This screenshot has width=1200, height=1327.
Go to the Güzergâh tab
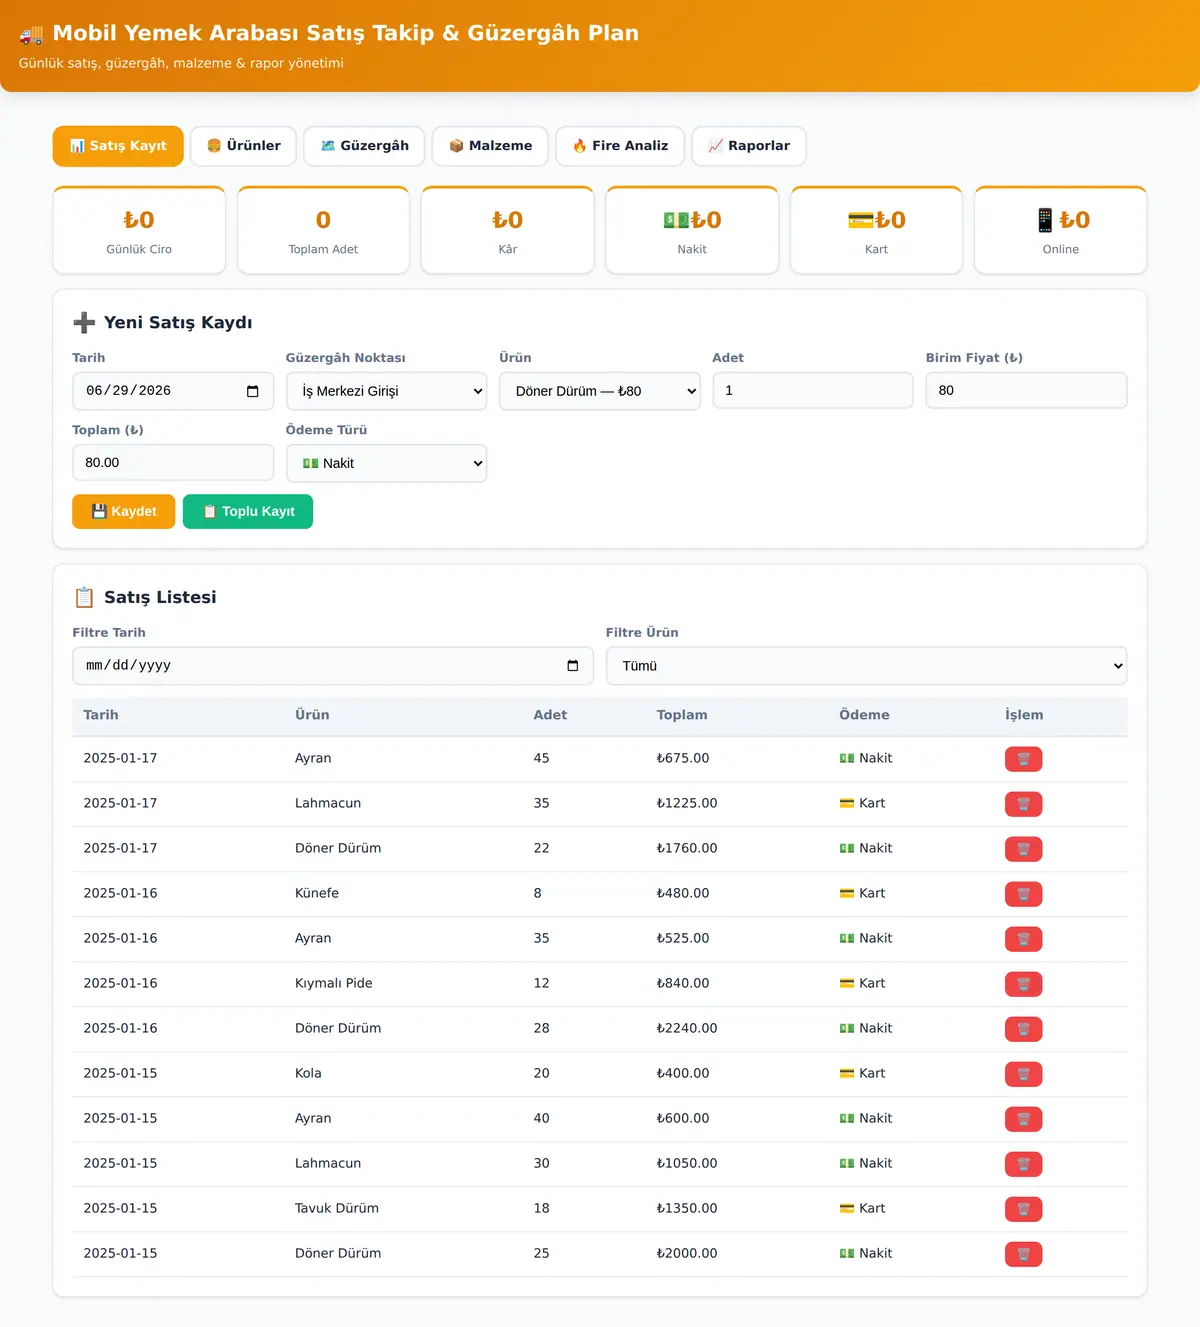click(364, 146)
